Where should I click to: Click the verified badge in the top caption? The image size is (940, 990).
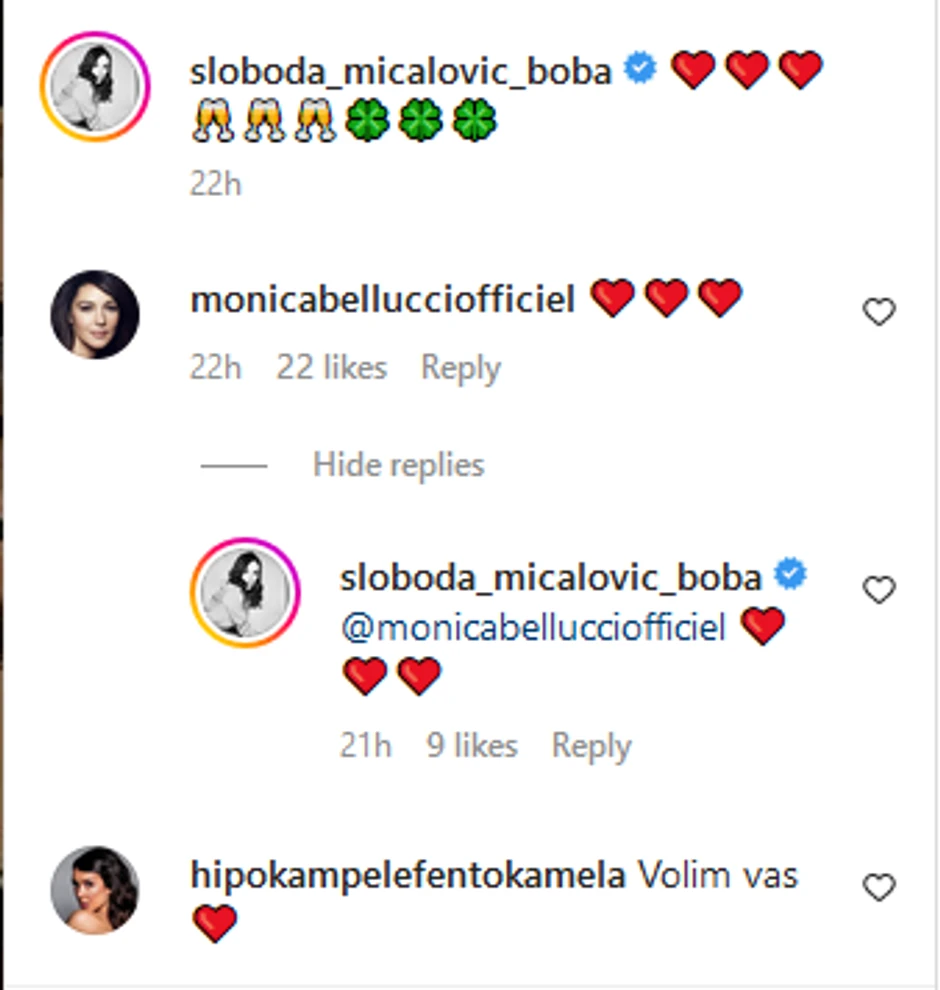[640, 70]
